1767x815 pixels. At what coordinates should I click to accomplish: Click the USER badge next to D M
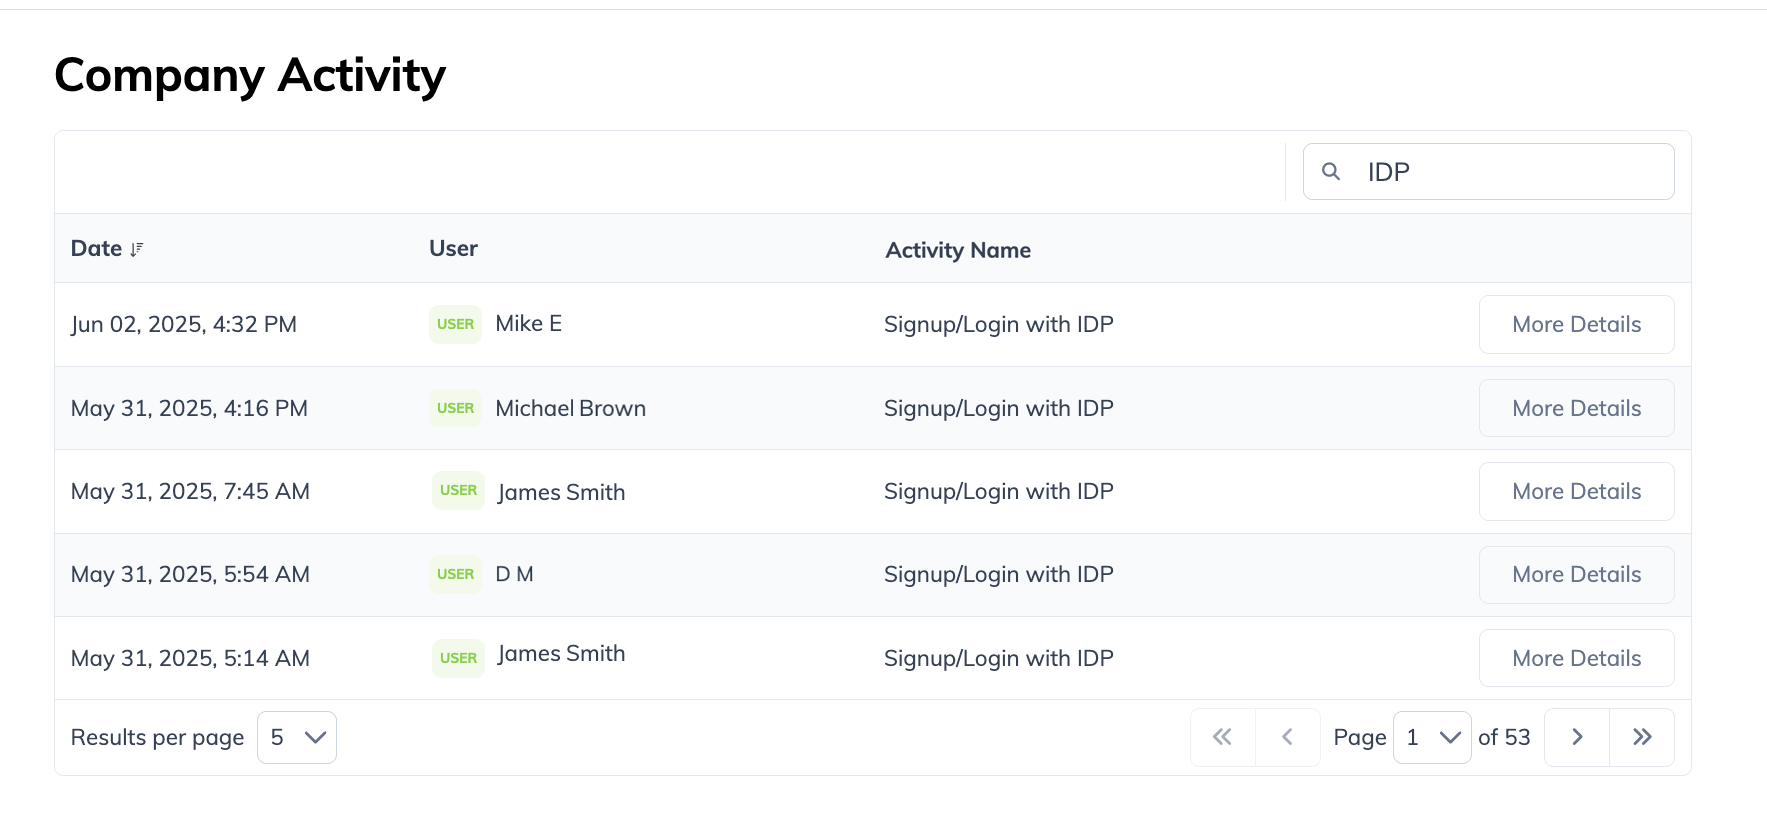click(x=455, y=574)
